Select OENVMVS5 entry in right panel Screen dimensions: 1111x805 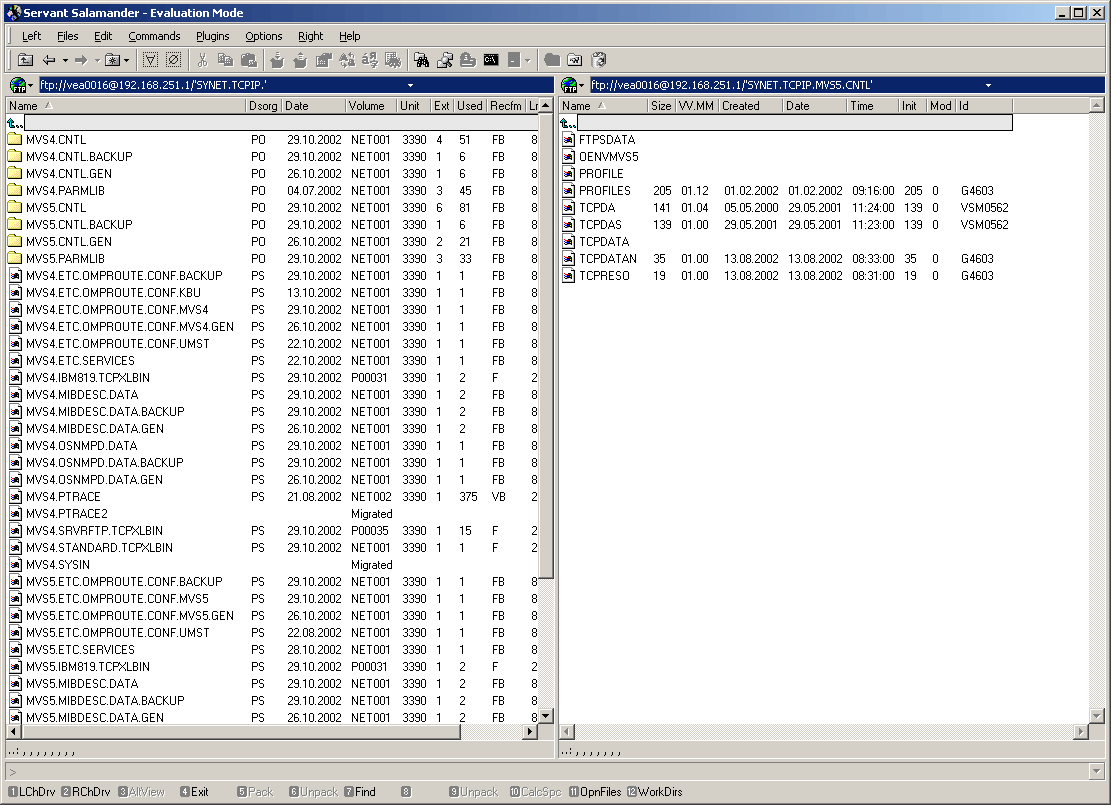coord(786,157)
